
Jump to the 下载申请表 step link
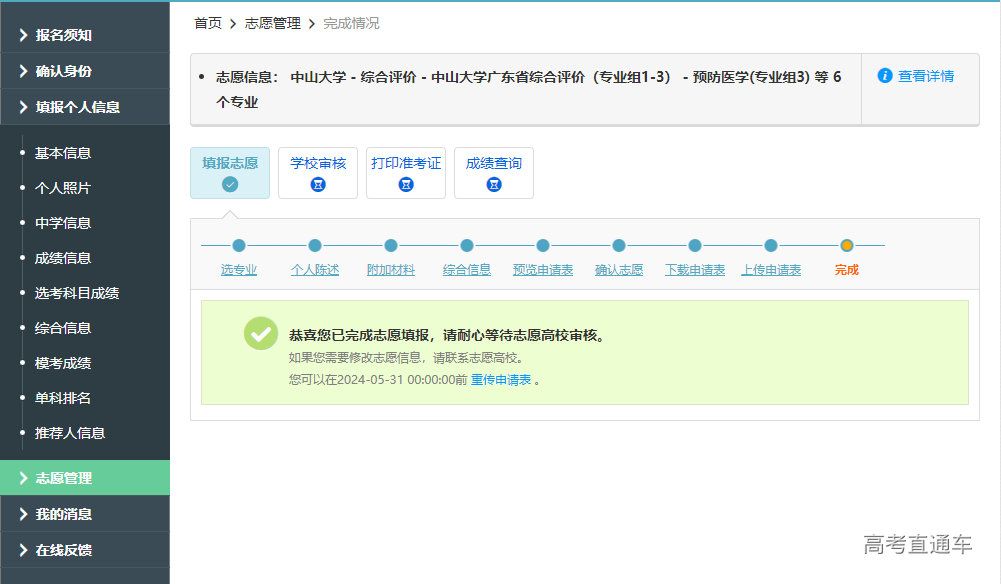pyautogui.click(x=695, y=270)
